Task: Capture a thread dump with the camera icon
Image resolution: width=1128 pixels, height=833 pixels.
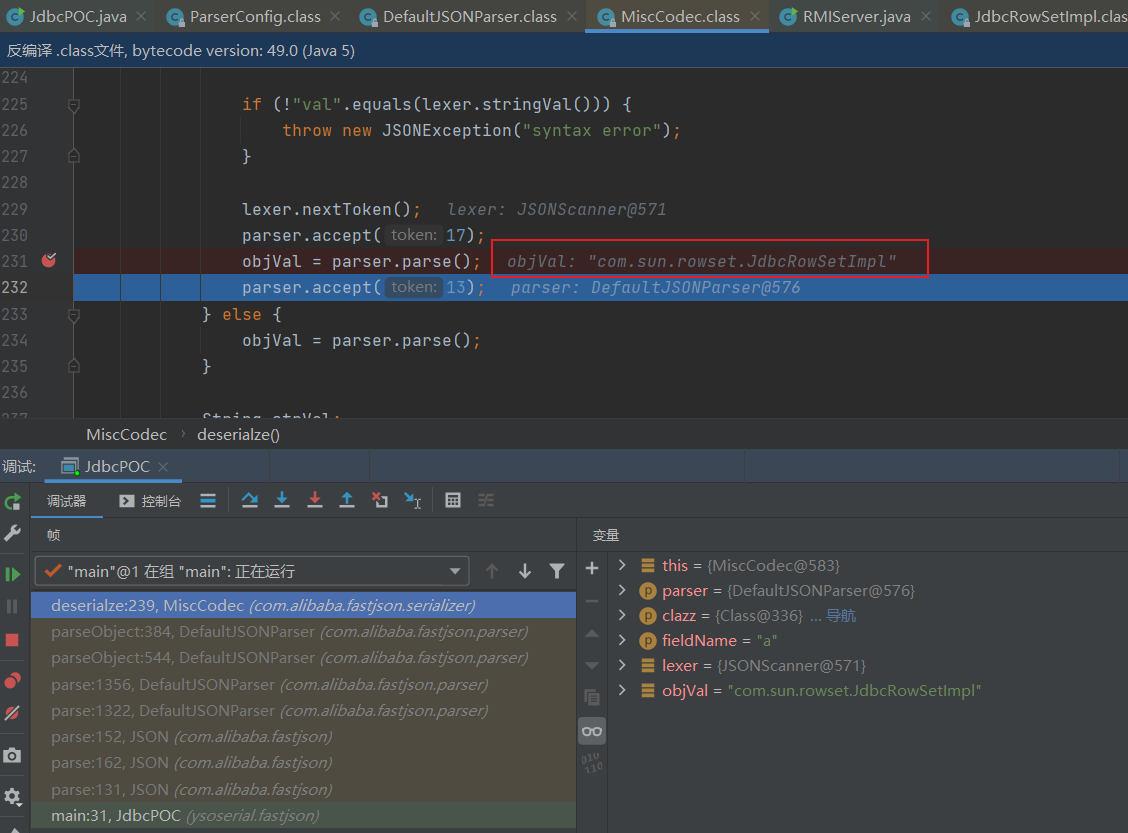Action: (x=12, y=756)
